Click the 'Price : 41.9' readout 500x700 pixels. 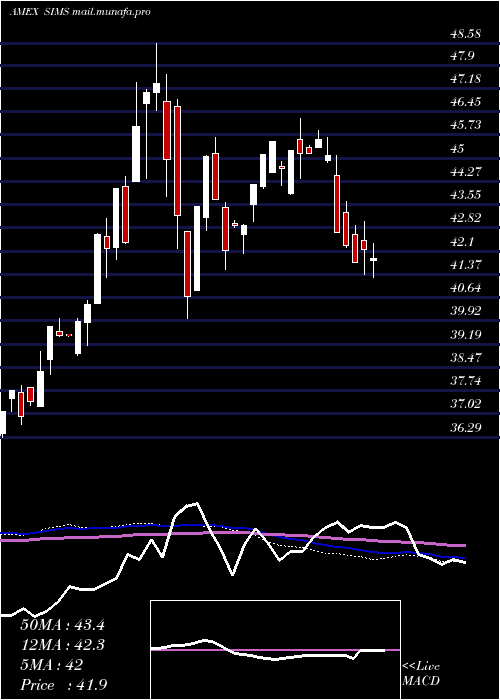click(x=63, y=685)
